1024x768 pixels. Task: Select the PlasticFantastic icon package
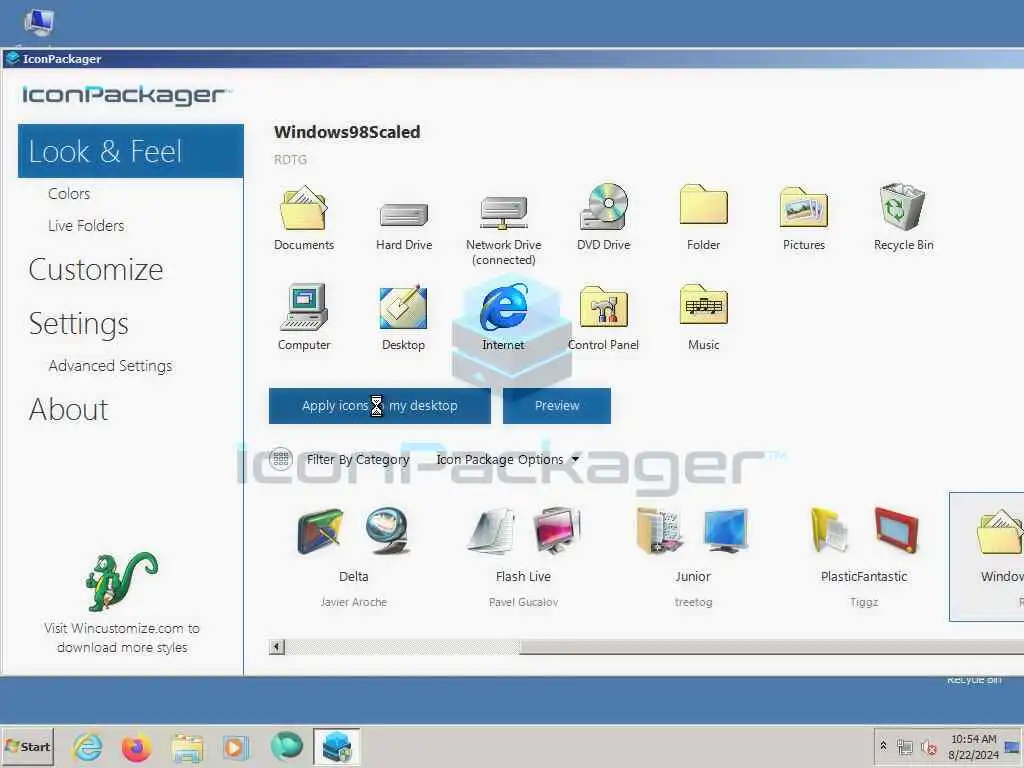(x=863, y=555)
